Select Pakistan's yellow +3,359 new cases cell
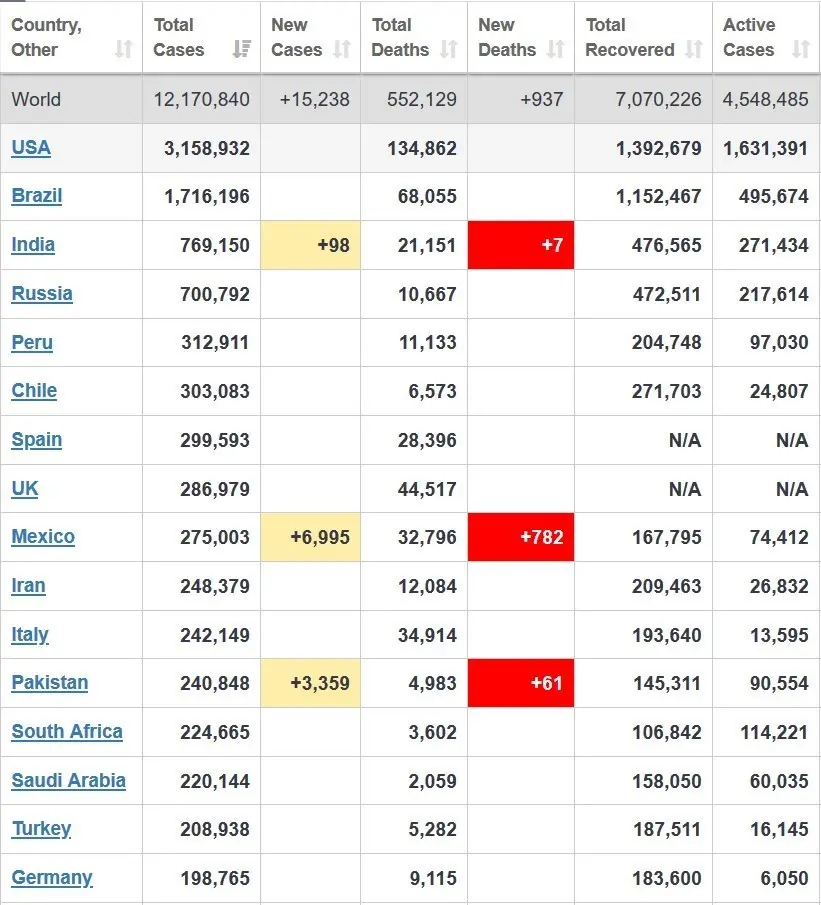 311,683
